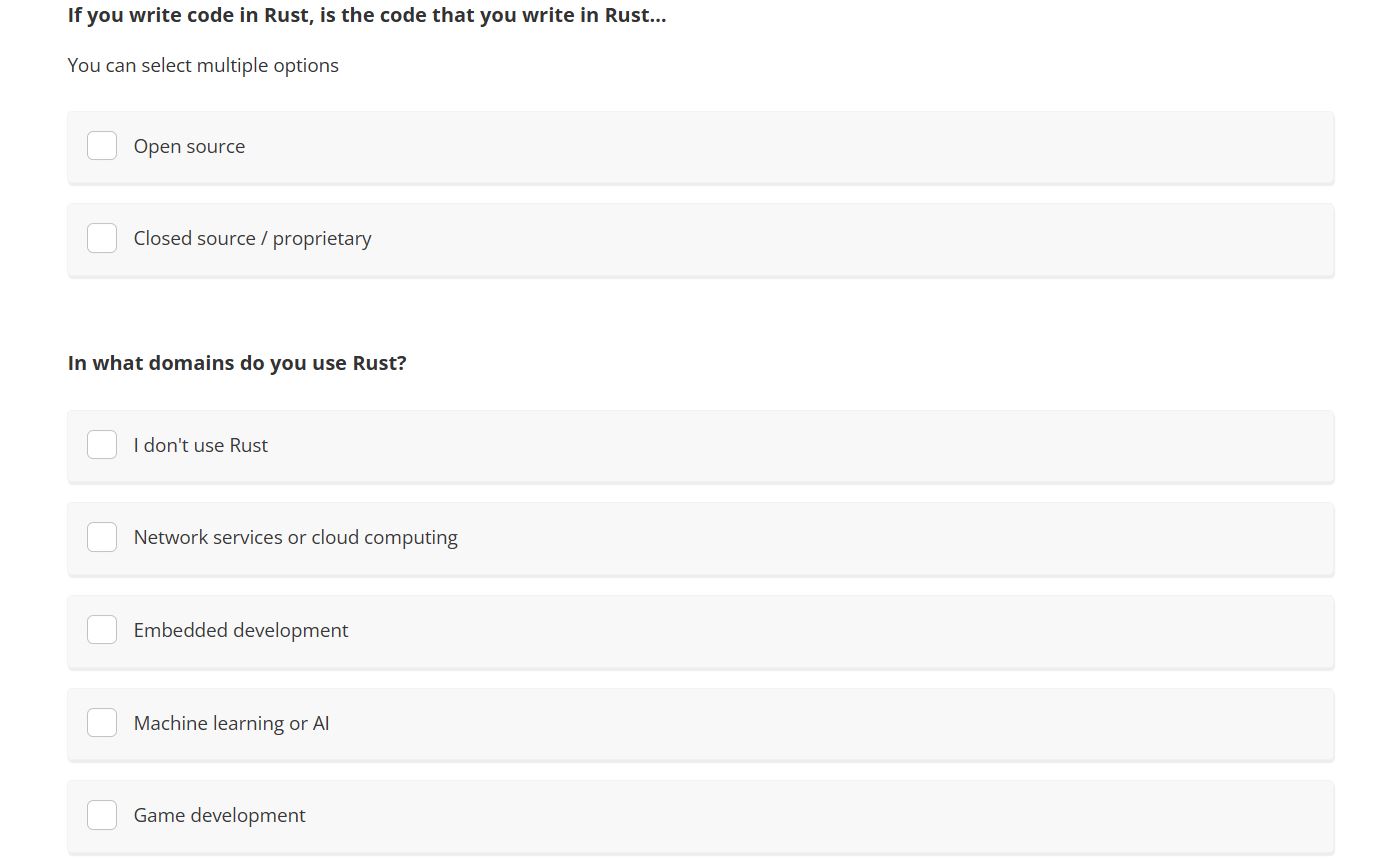
Task: Click the Machine learning or AI label
Action: point(232,723)
